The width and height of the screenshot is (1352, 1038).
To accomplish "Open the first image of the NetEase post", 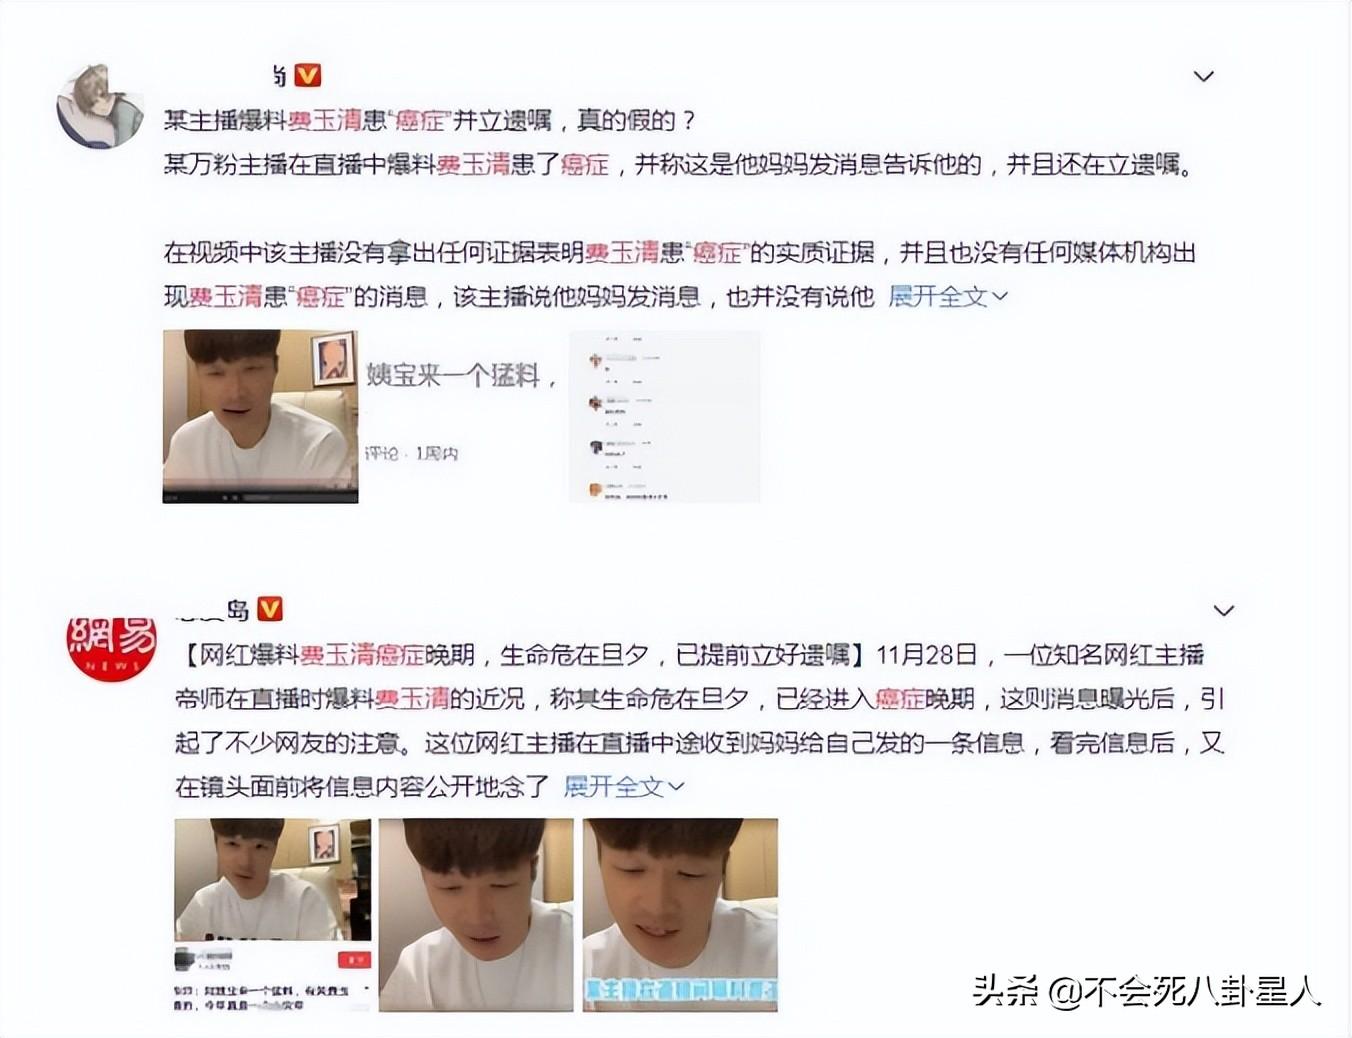I will pyautogui.click(x=272, y=915).
